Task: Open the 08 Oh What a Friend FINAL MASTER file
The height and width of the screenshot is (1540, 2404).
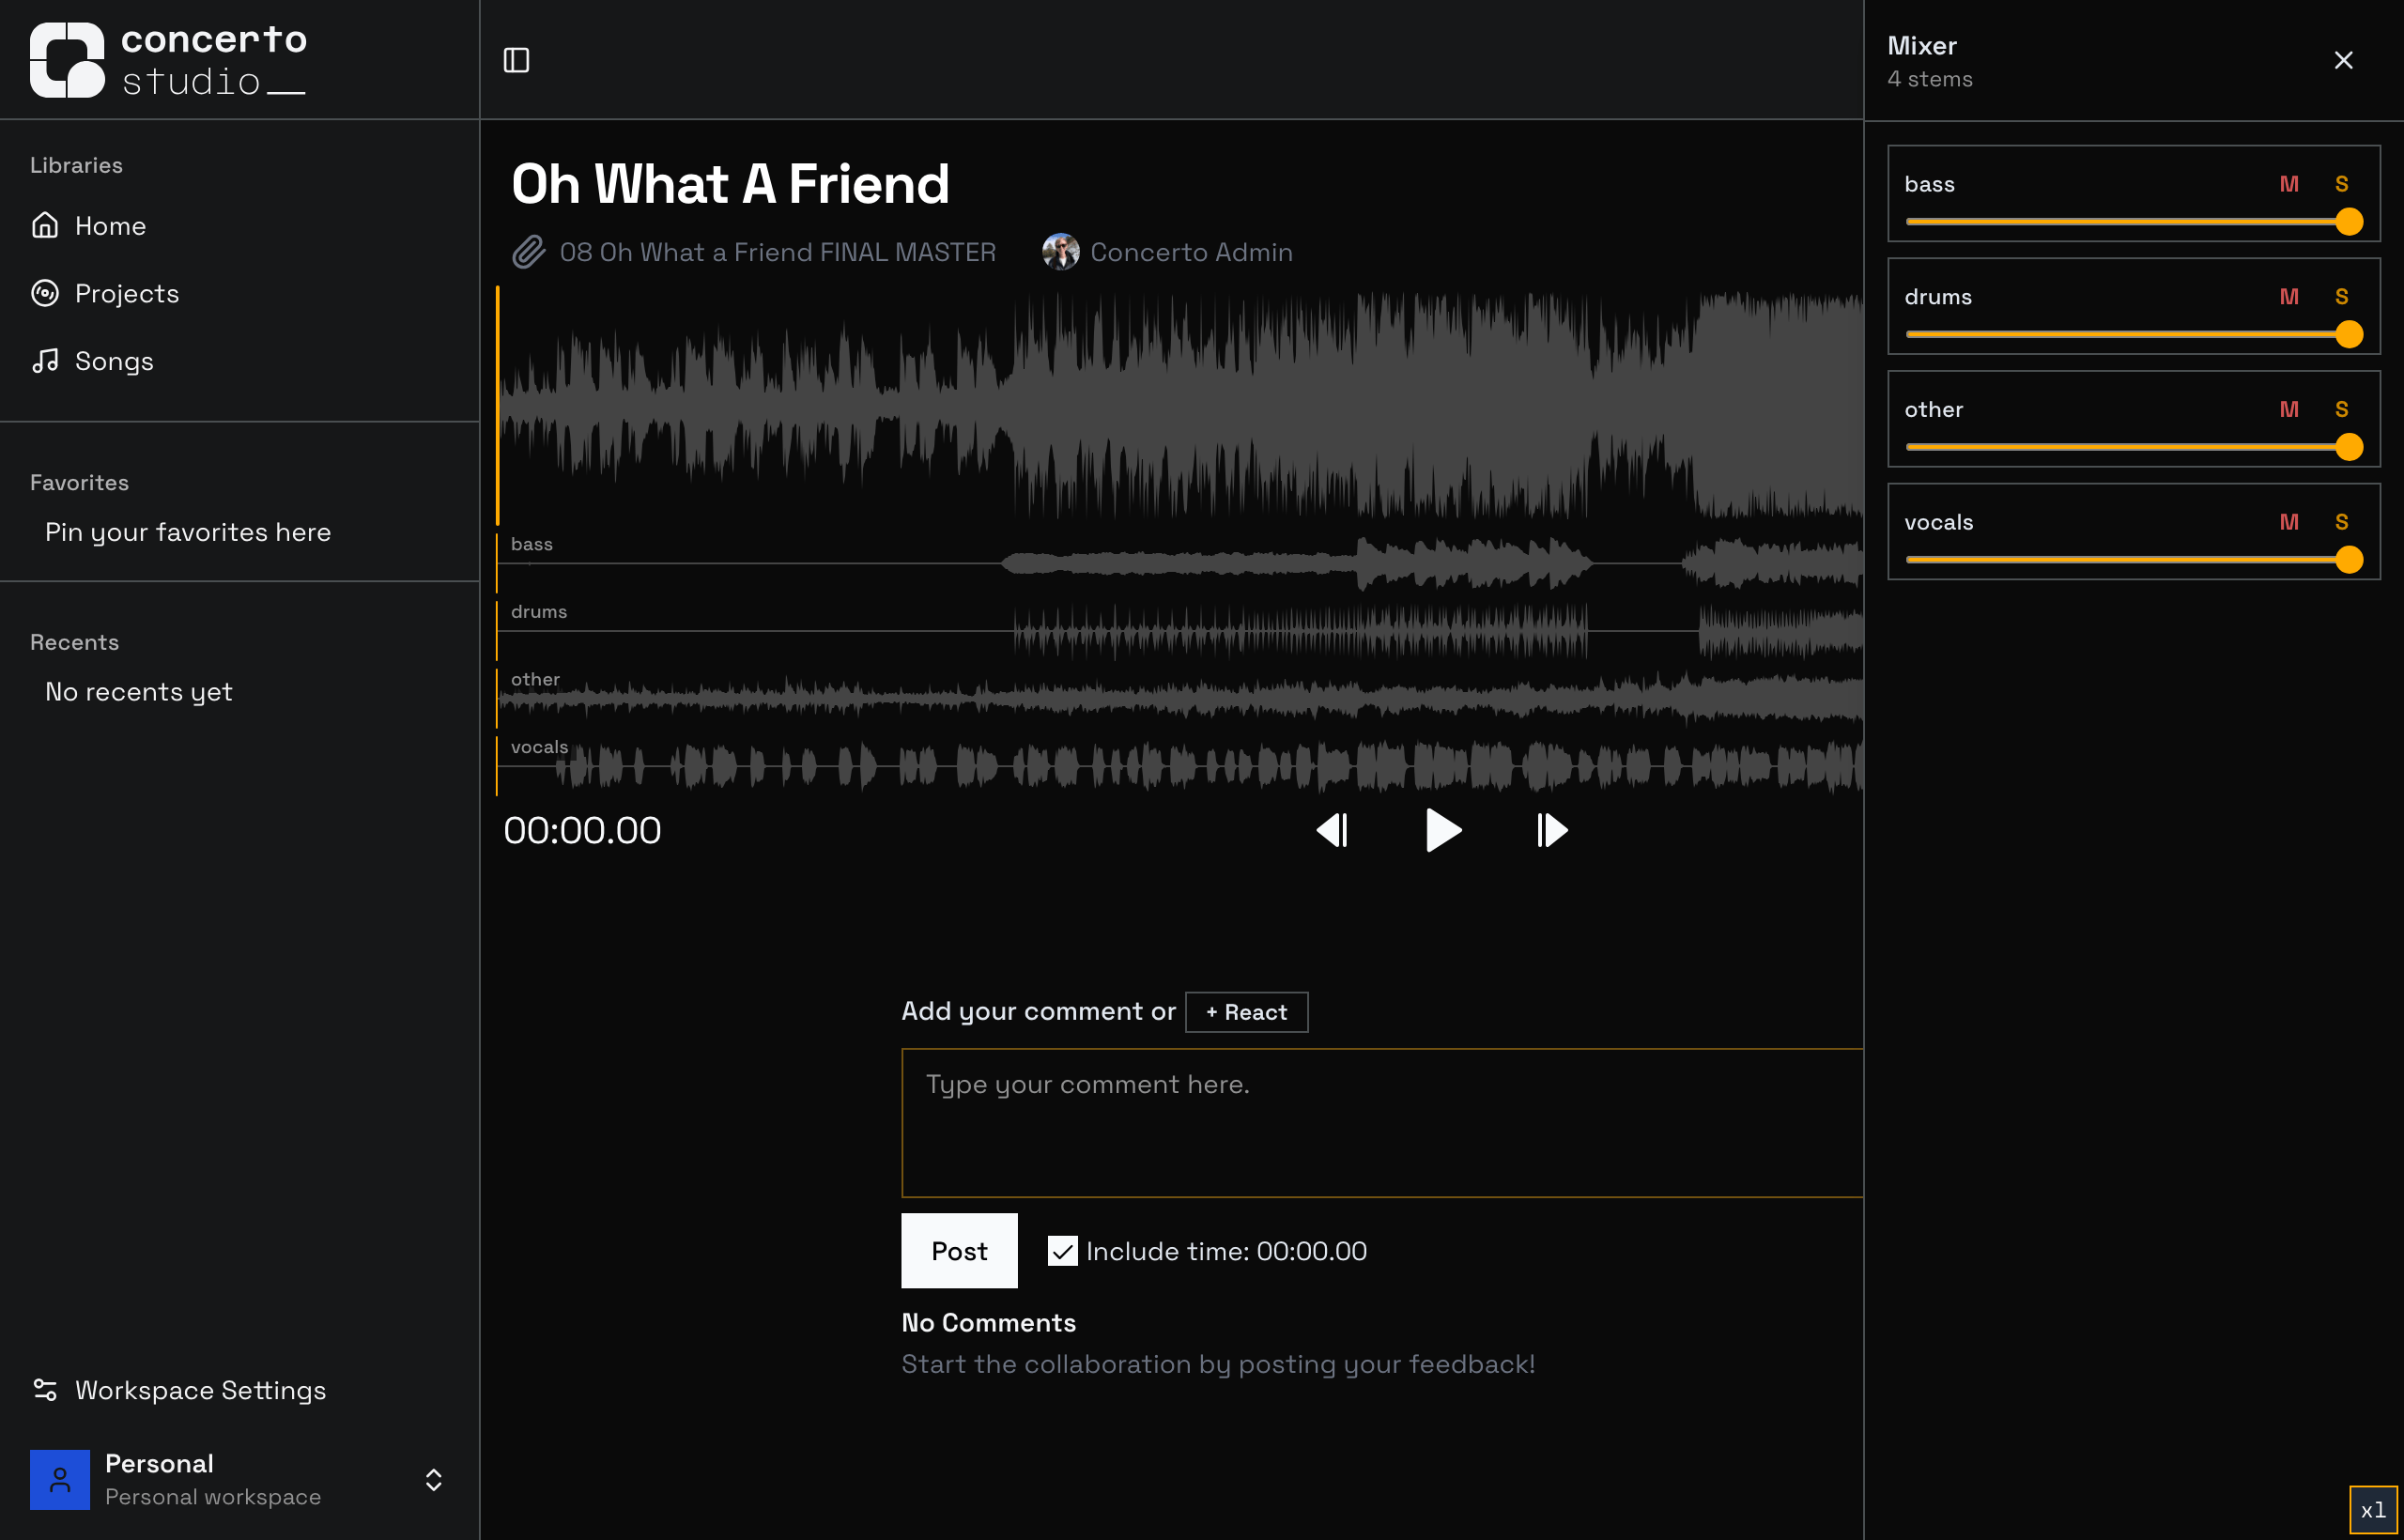Action: (x=777, y=252)
